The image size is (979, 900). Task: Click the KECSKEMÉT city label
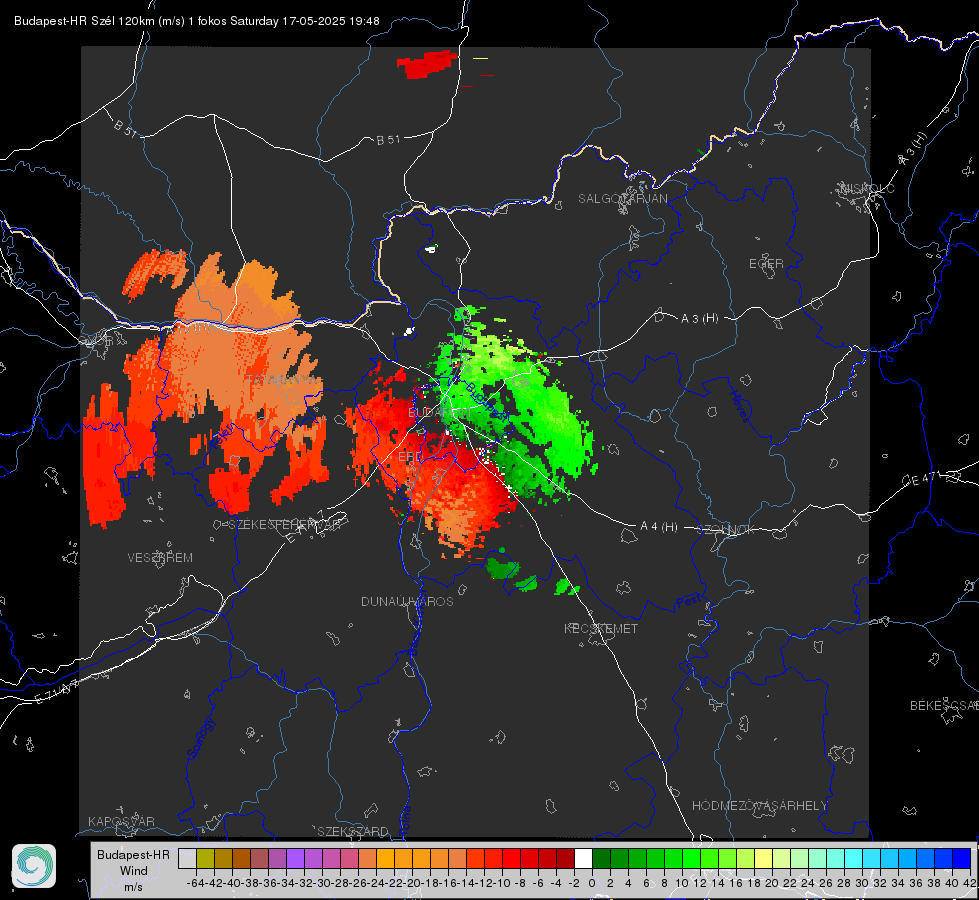point(601,628)
